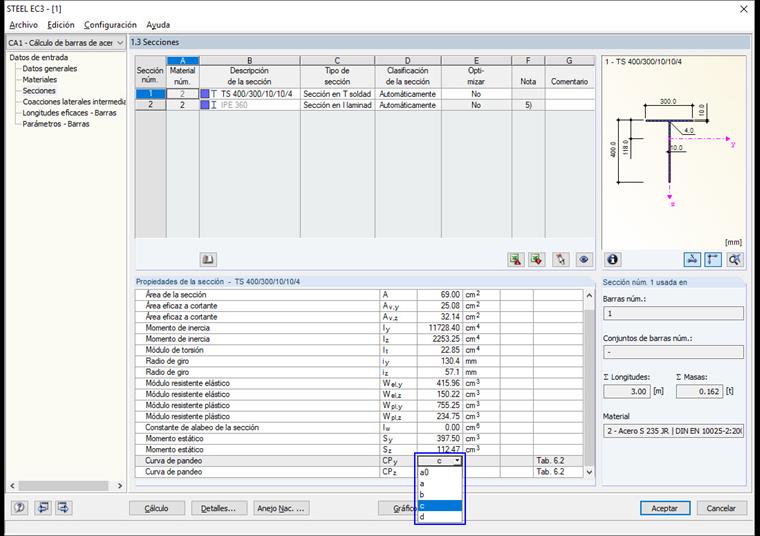The image size is (760, 536).
Task: Click the Material description field
Action: point(673,431)
